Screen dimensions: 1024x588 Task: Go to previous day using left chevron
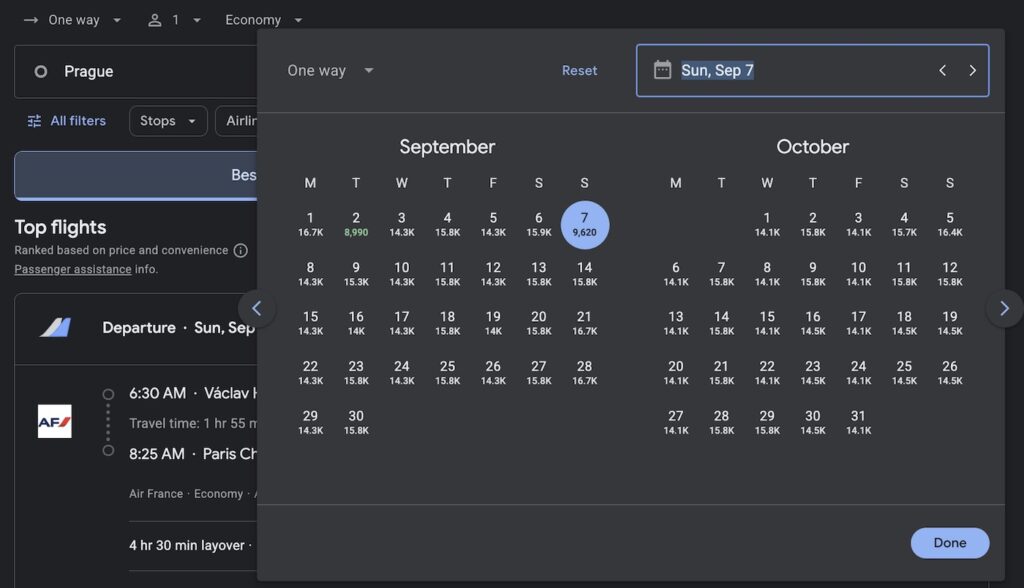[942, 70]
